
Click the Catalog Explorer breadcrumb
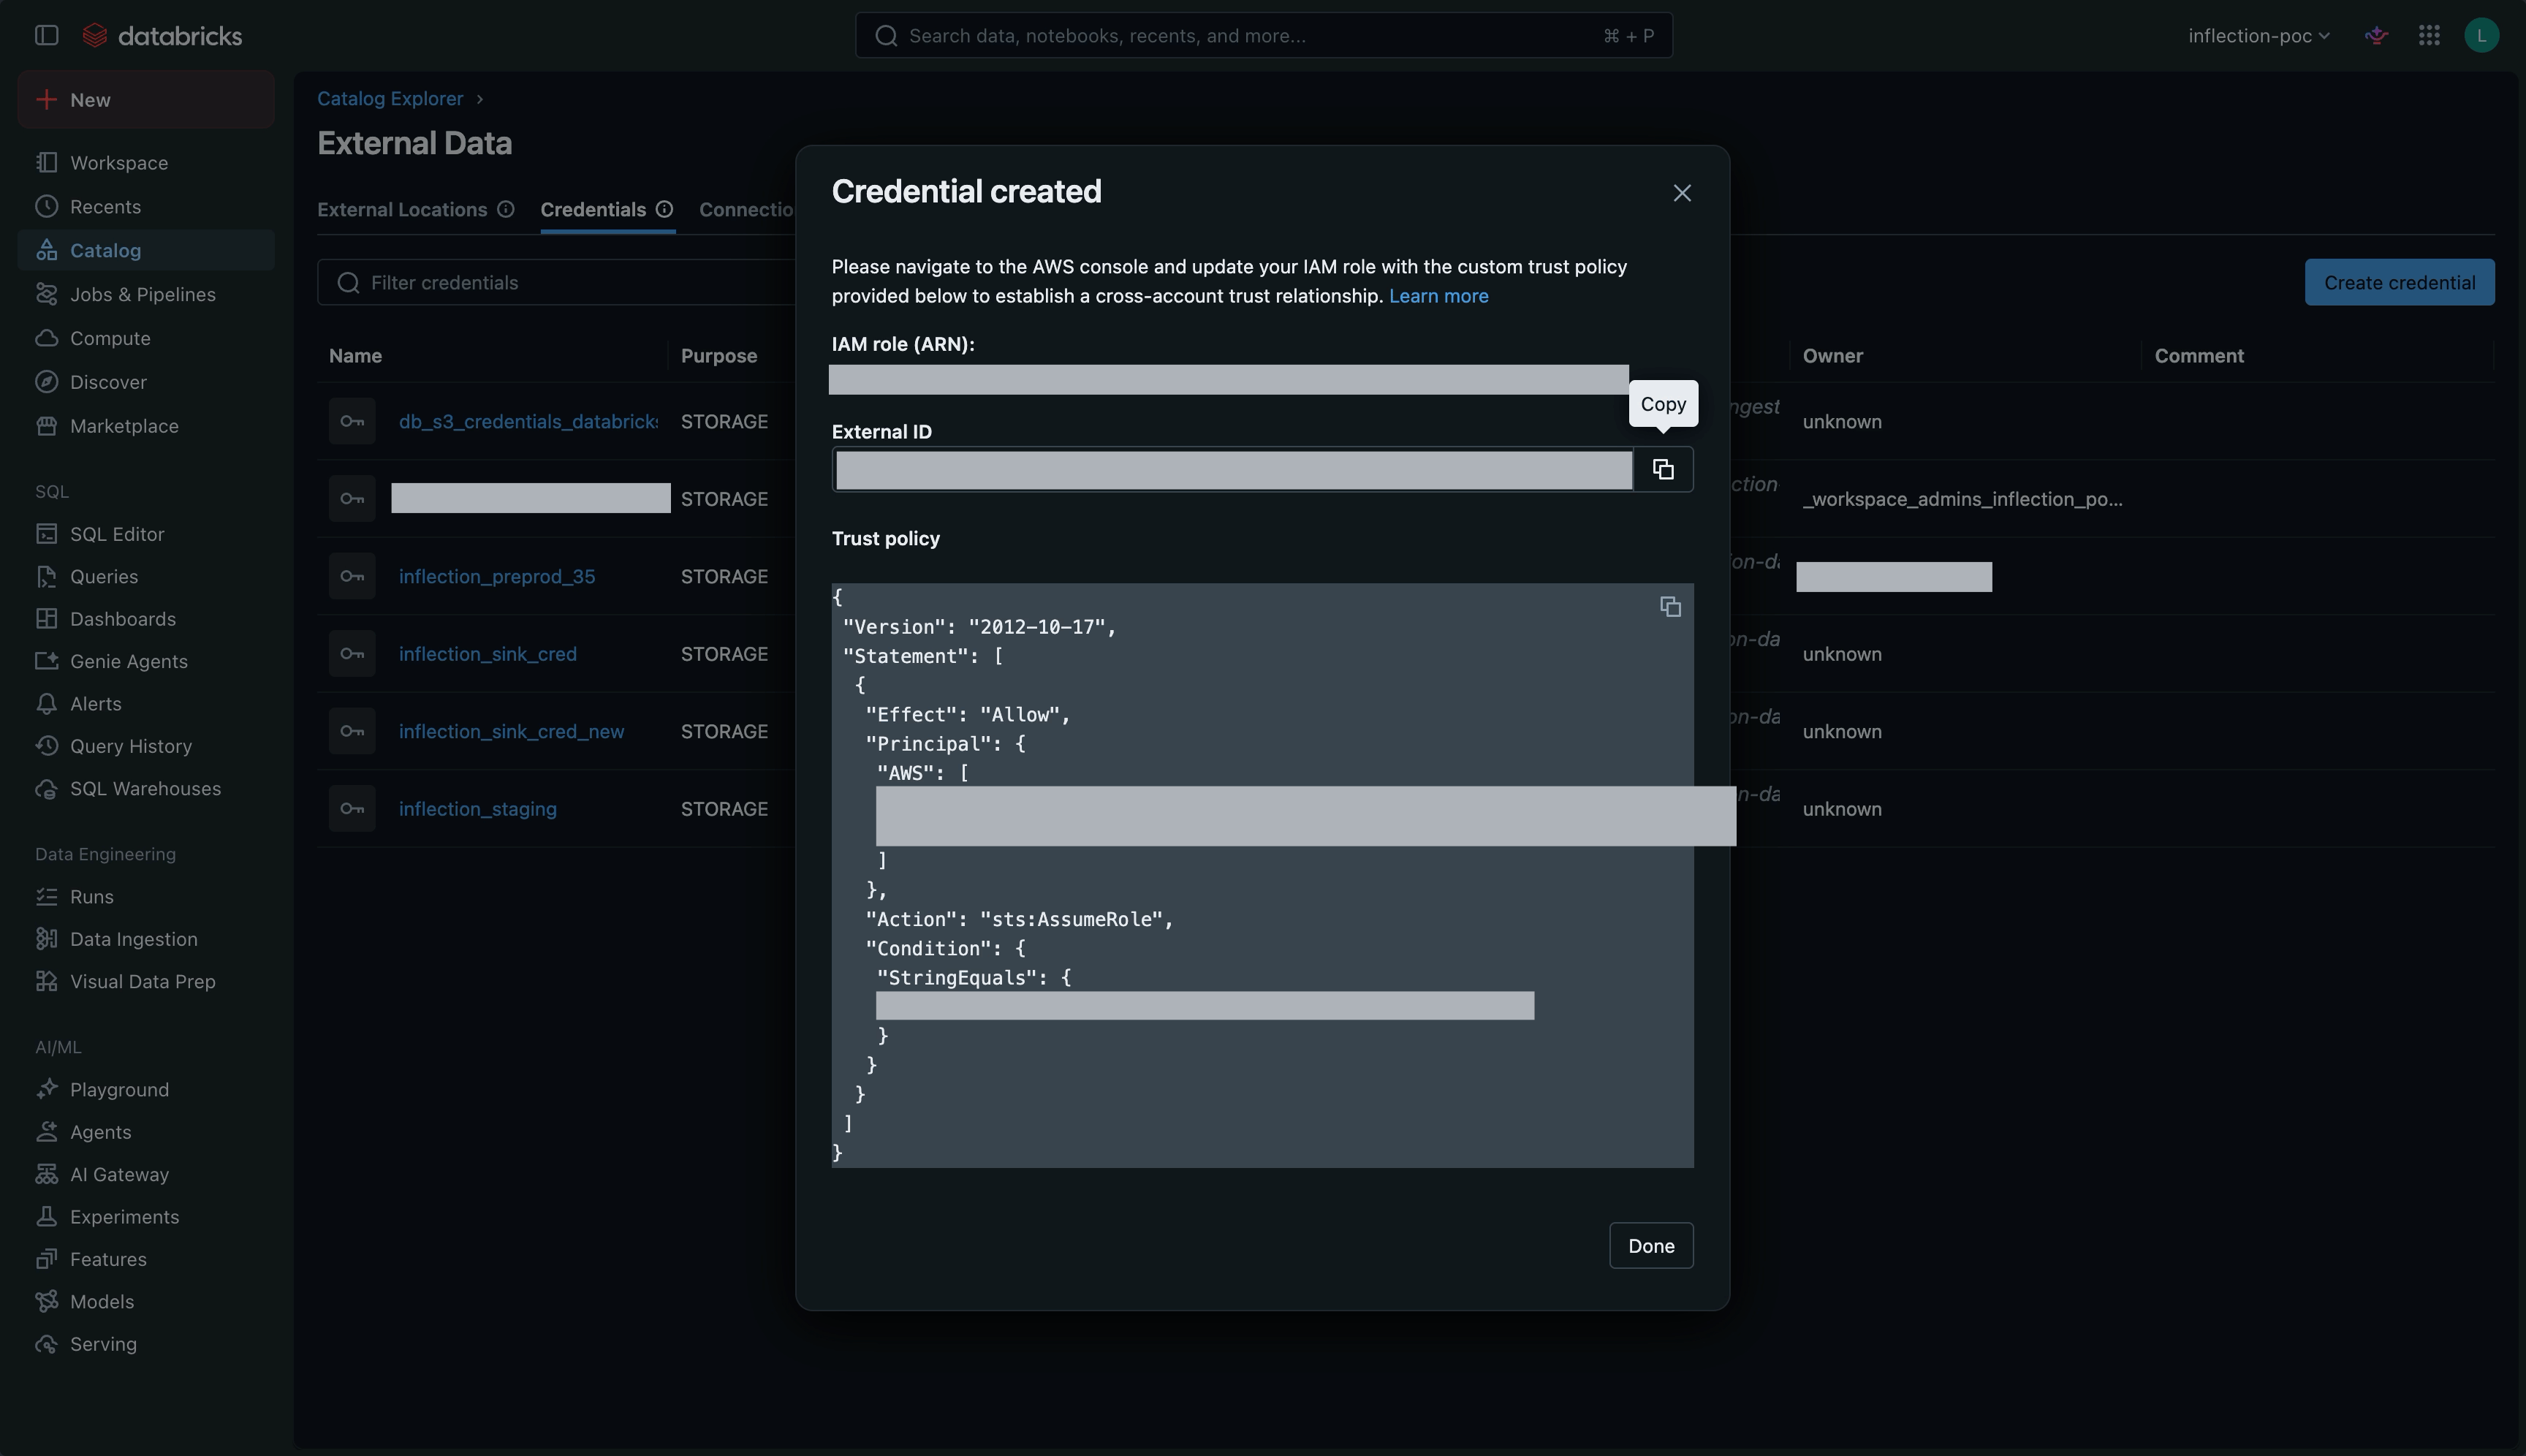pyautogui.click(x=390, y=99)
